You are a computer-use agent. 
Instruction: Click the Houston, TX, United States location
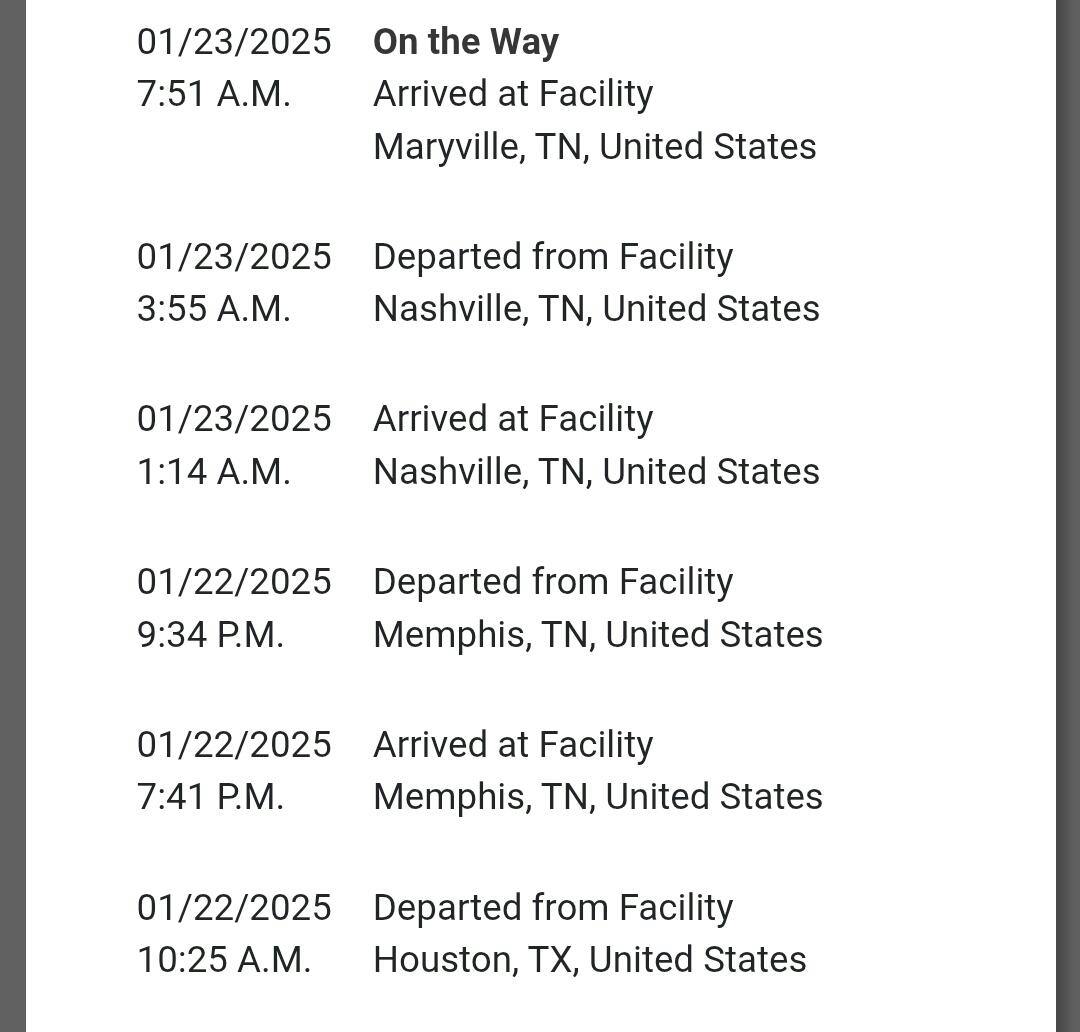589,960
